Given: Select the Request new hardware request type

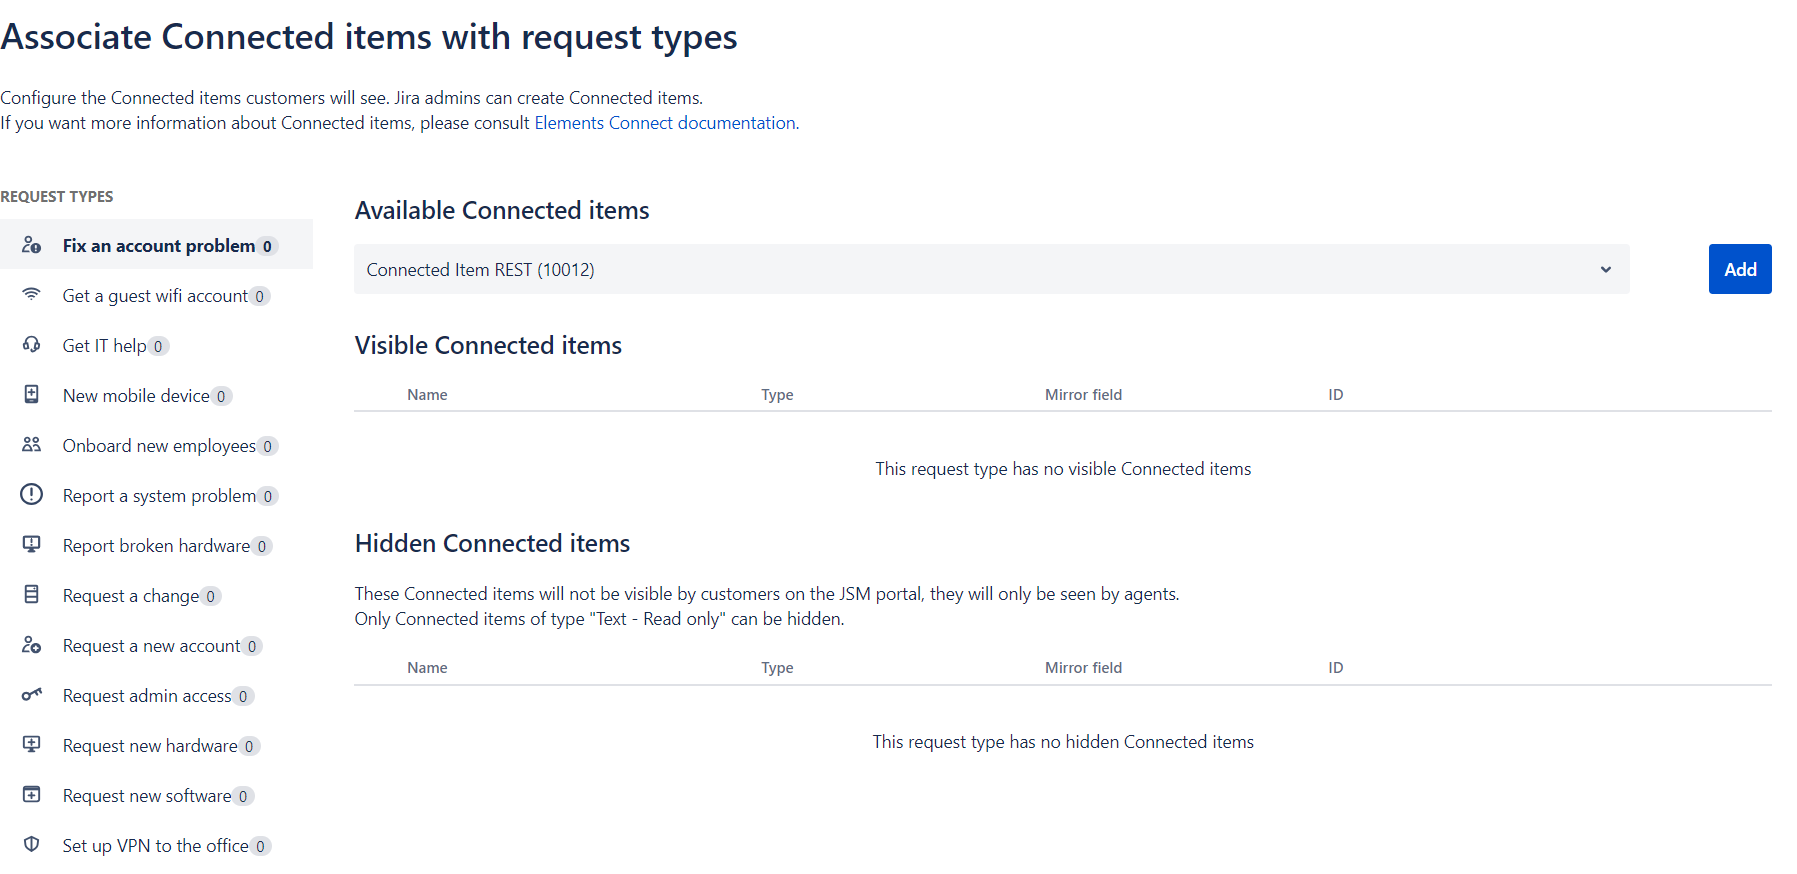Looking at the screenshot, I should pos(150,746).
